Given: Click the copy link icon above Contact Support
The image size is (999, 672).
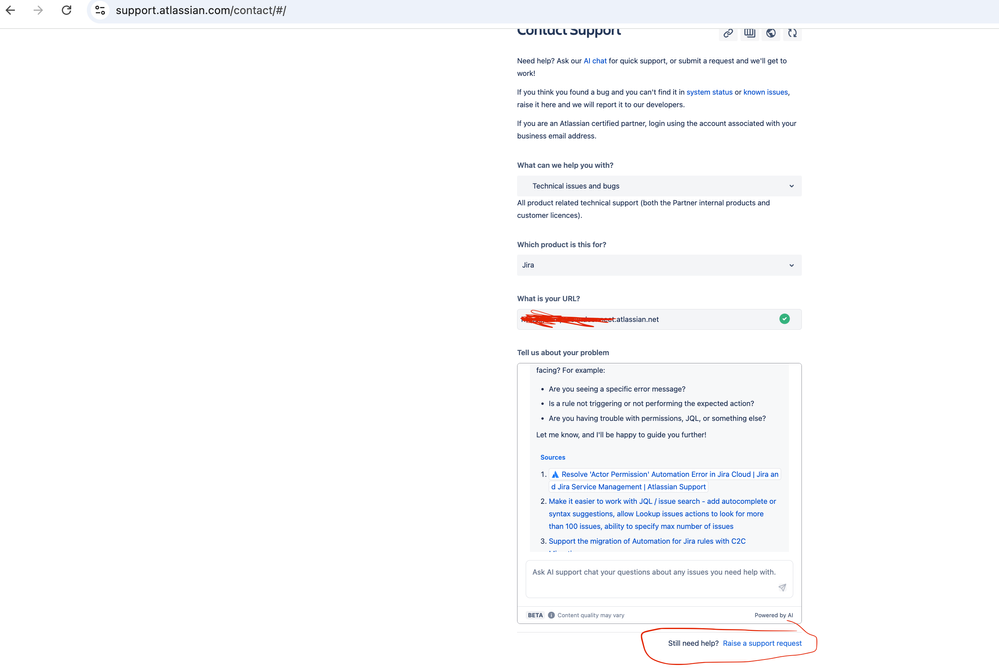Looking at the screenshot, I should [729, 33].
